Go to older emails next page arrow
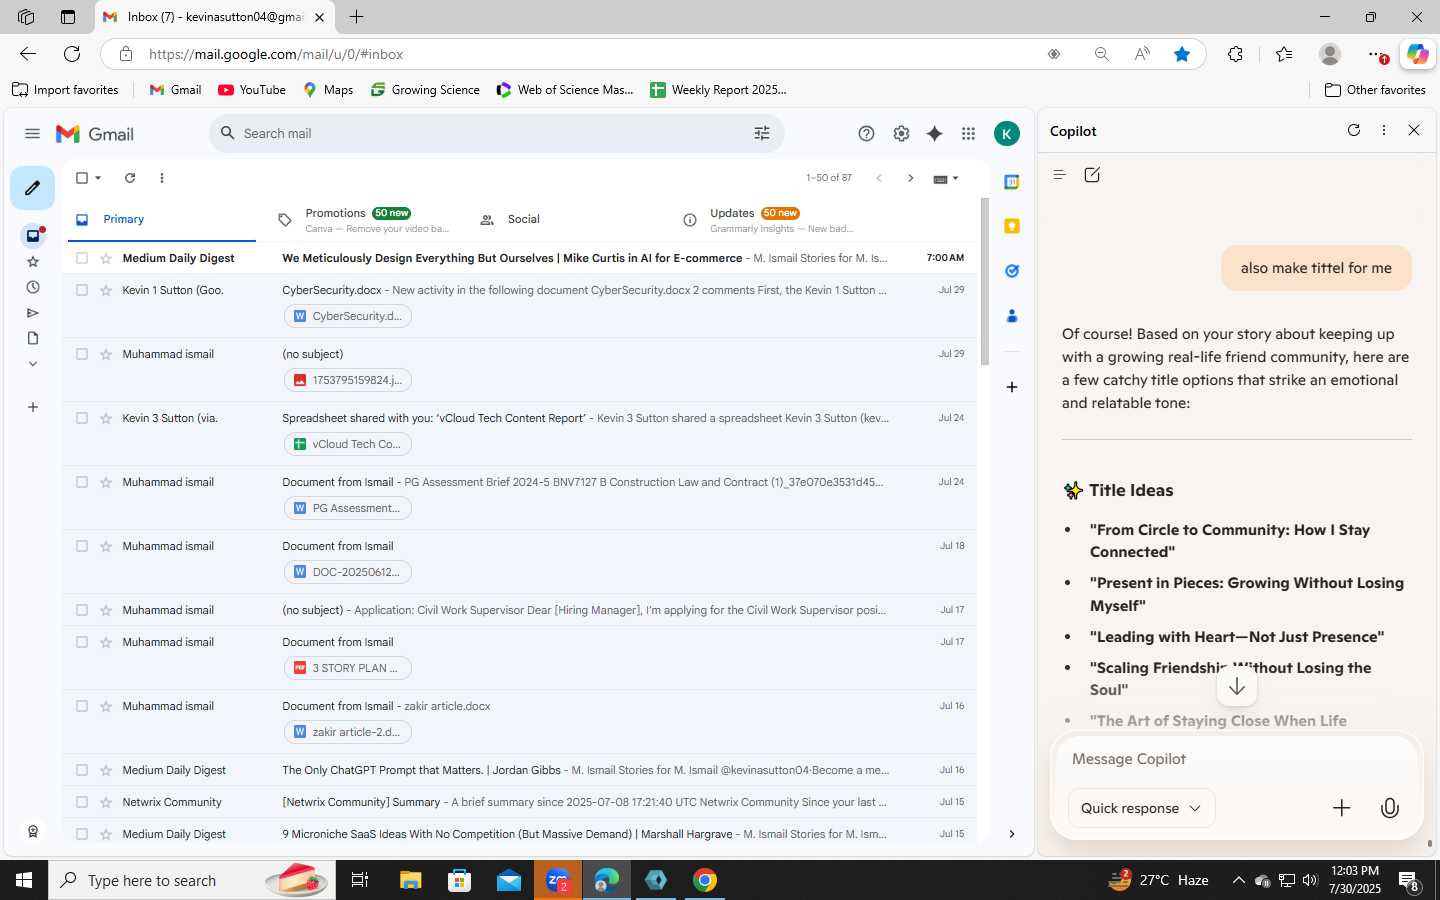This screenshot has height=900, width=1440. [x=910, y=178]
